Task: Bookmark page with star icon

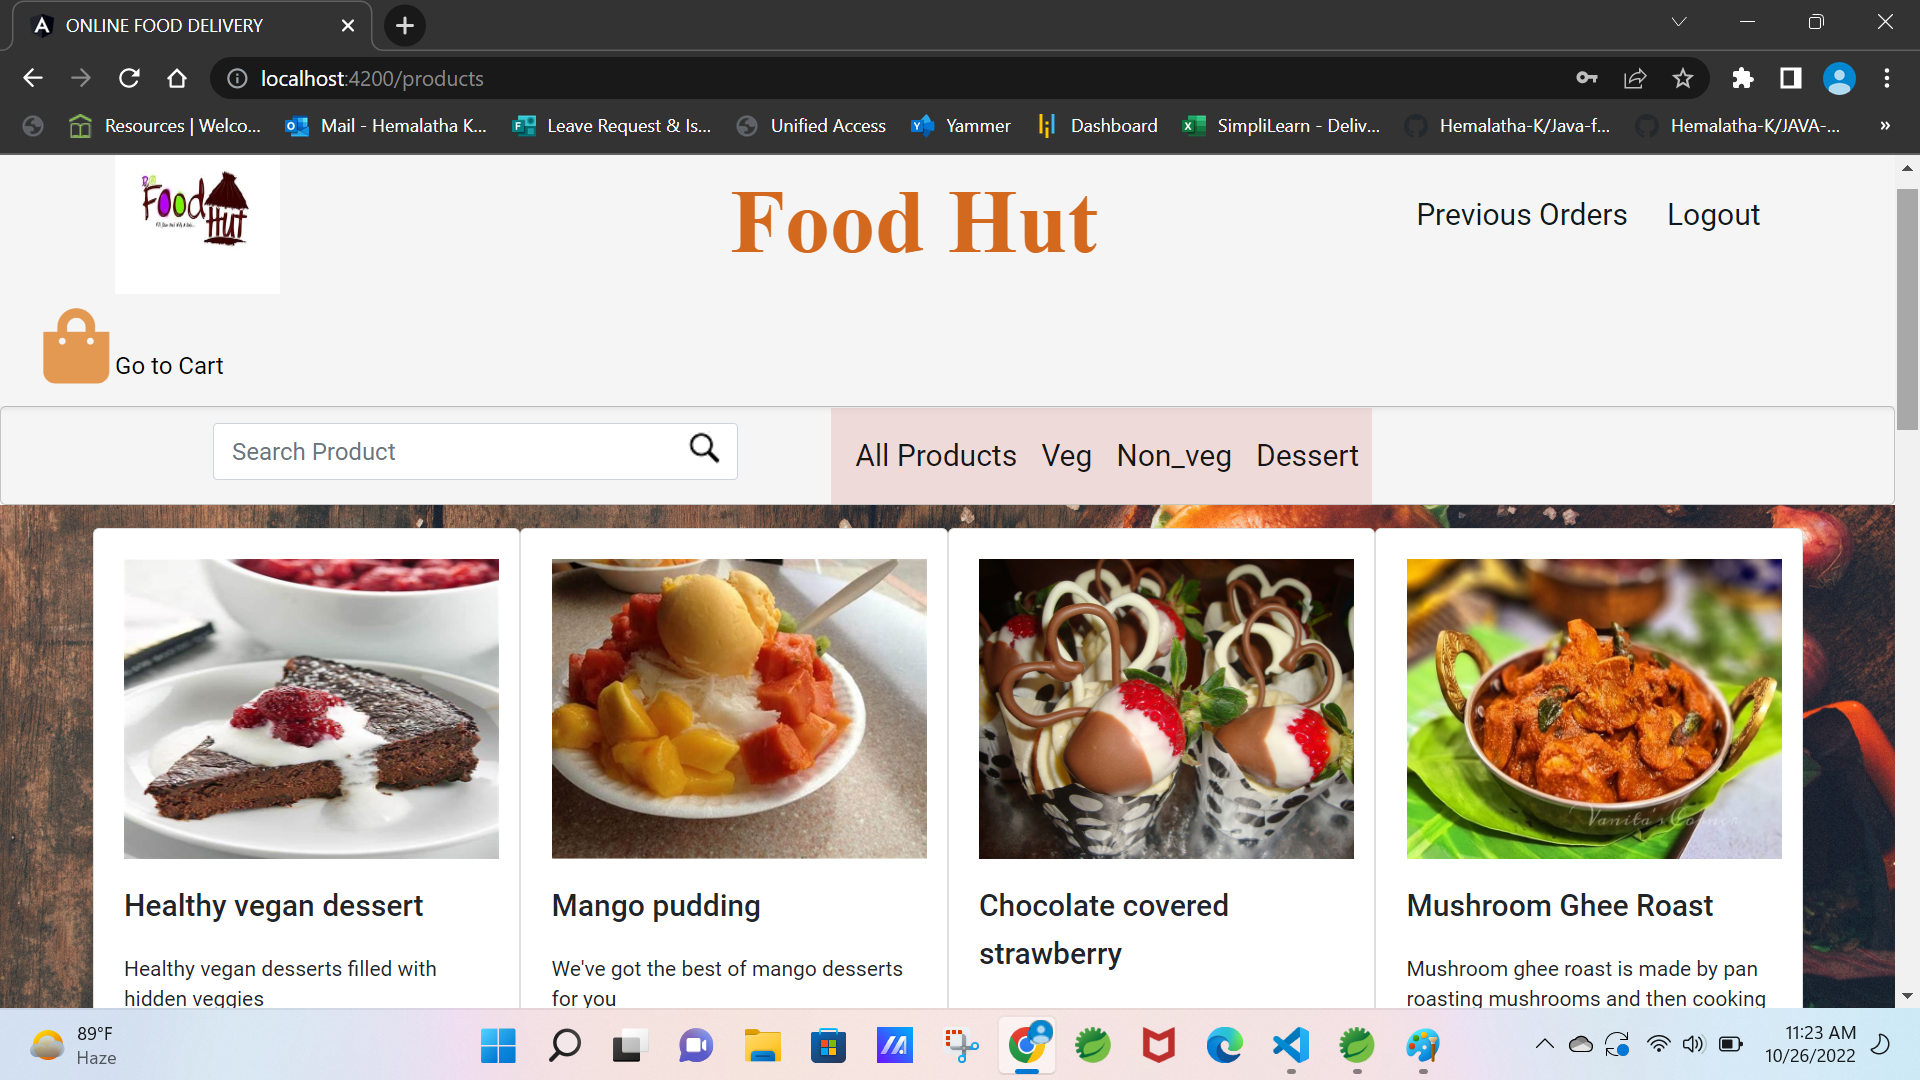Action: pos(1683,78)
